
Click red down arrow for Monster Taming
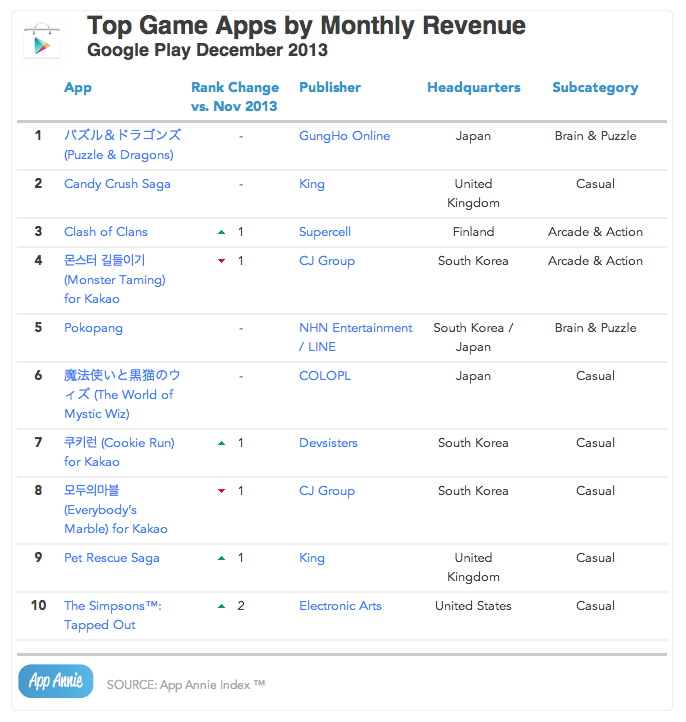coord(221,261)
